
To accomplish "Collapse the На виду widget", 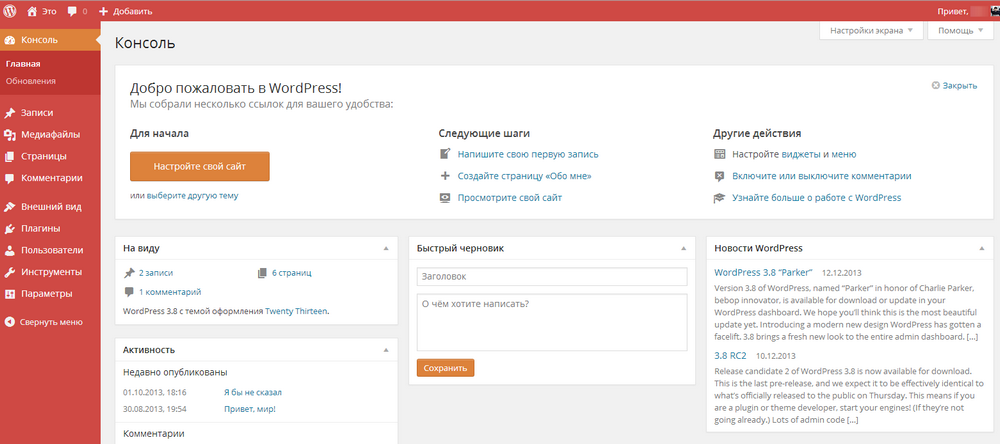I will point(385,248).
